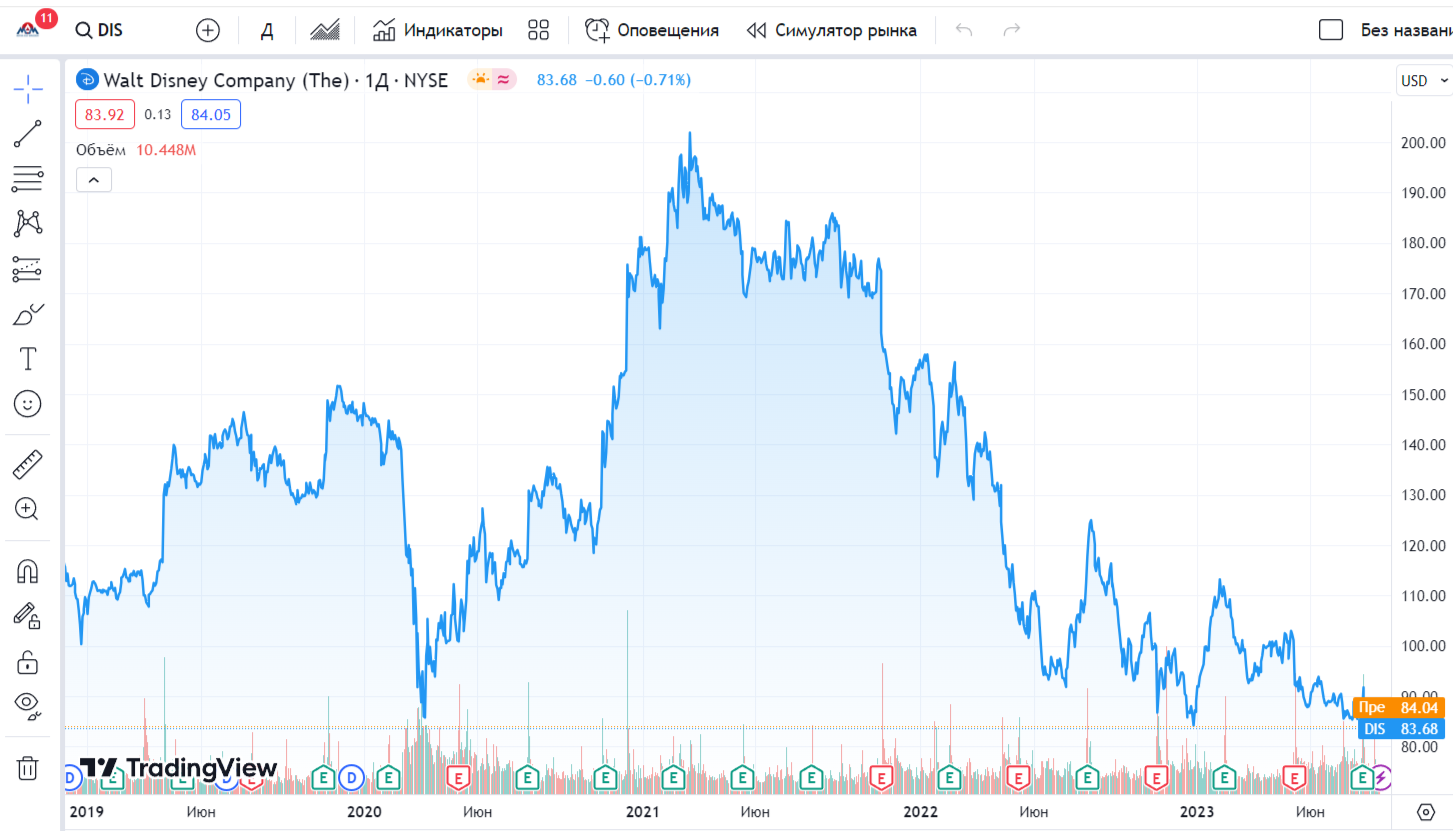Screen dimensions: 1453x831
Task: Click the 2019 date axis label
Action: (x=88, y=811)
